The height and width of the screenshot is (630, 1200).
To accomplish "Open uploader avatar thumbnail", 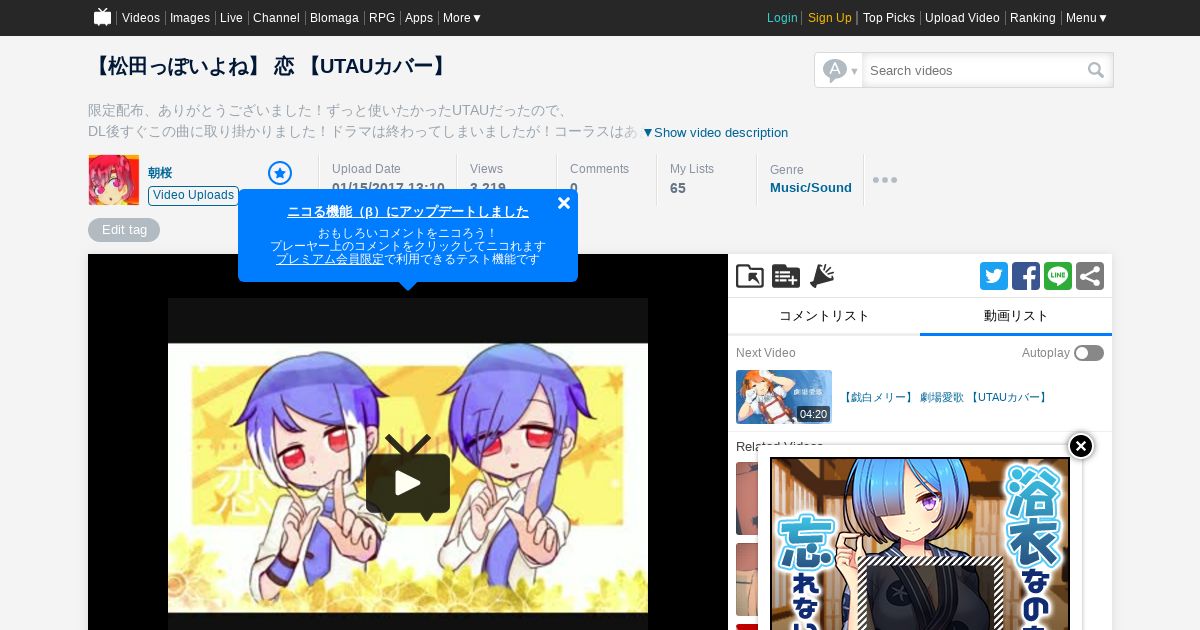I will tap(113, 180).
